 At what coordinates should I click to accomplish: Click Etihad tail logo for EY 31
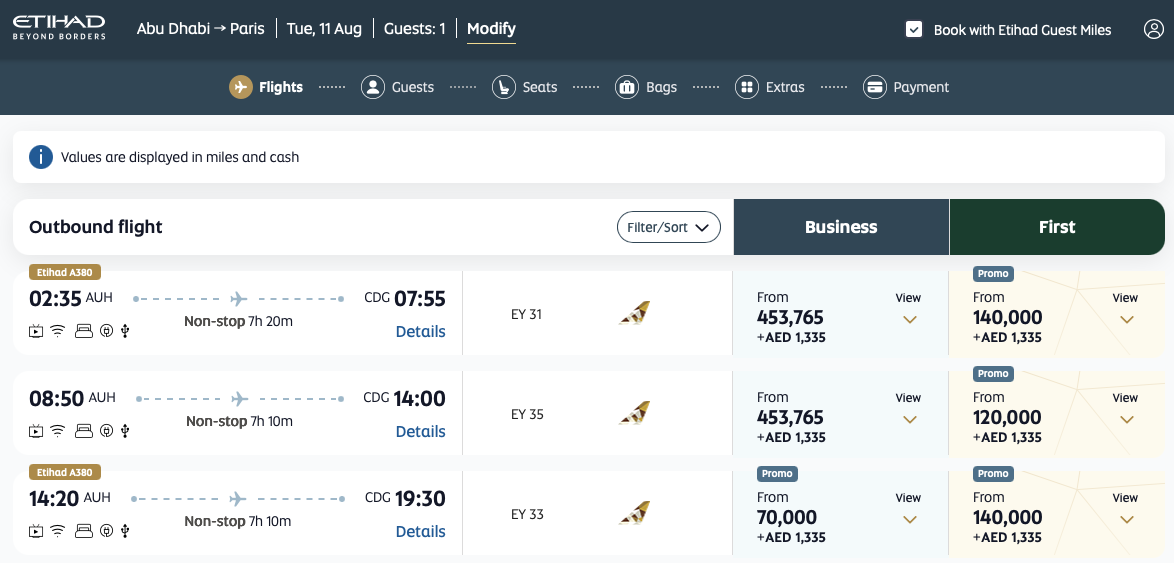pyautogui.click(x=634, y=313)
